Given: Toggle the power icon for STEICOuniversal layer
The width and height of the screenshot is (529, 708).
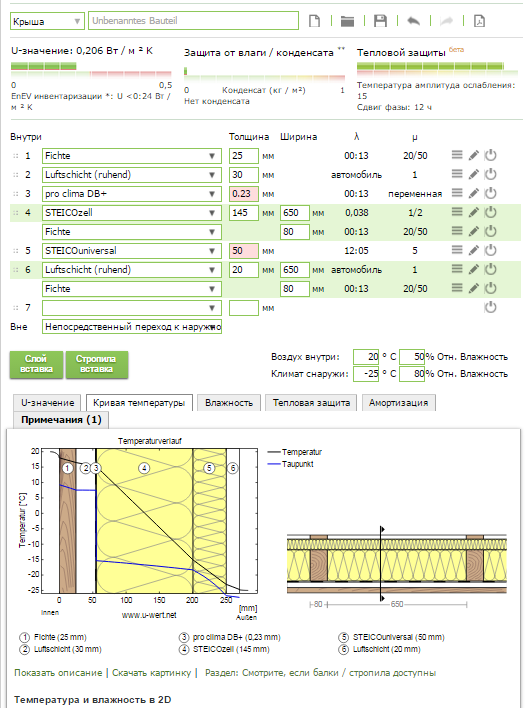Looking at the screenshot, I should 490,250.
